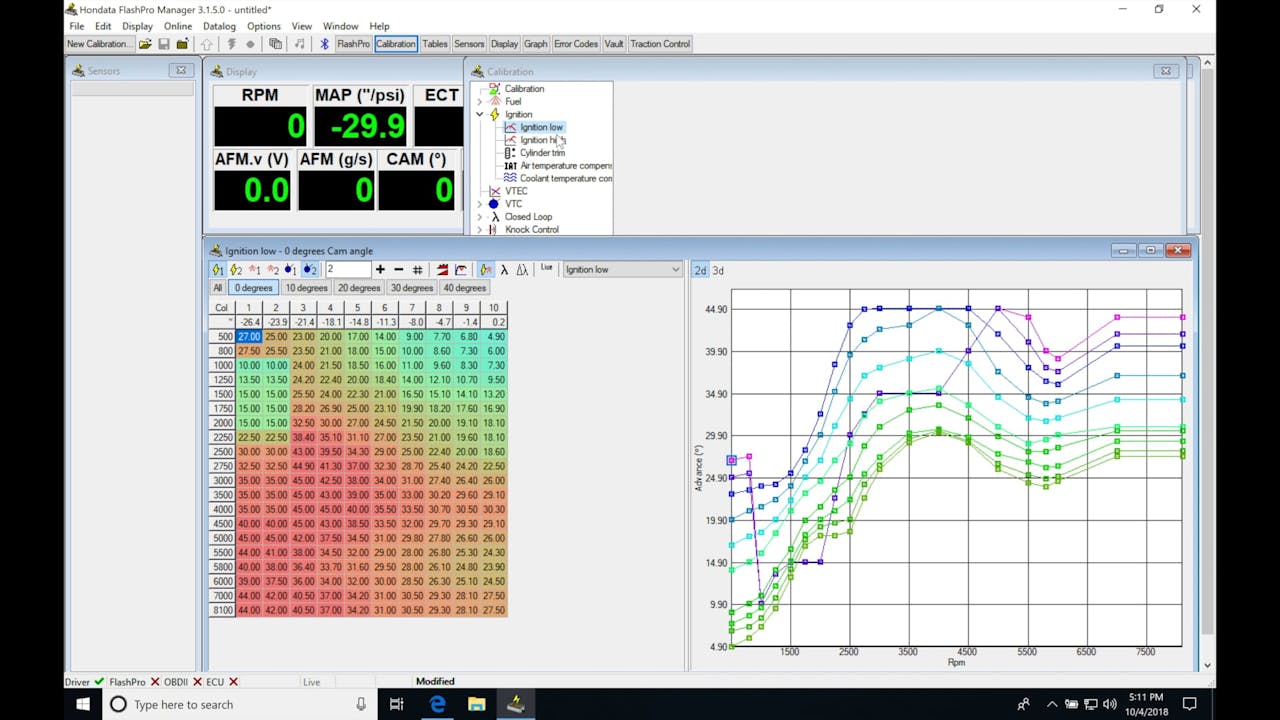Select the Graph view from the toolbar

click(x=535, y=43)
